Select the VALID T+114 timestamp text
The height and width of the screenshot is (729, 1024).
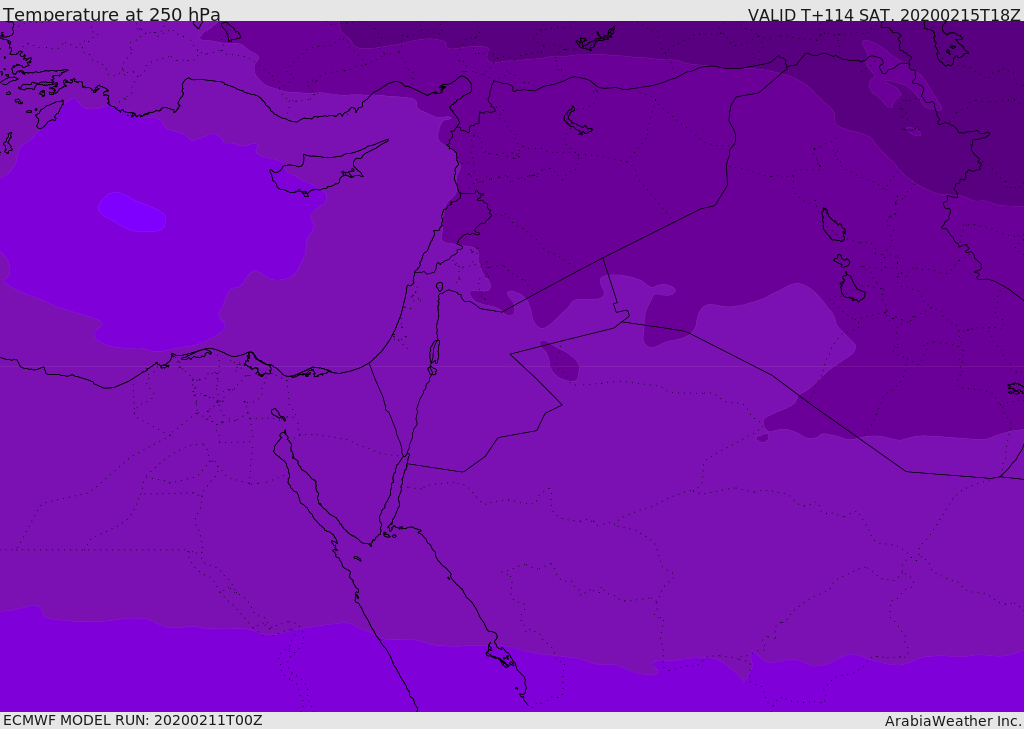tap(884, 14)
